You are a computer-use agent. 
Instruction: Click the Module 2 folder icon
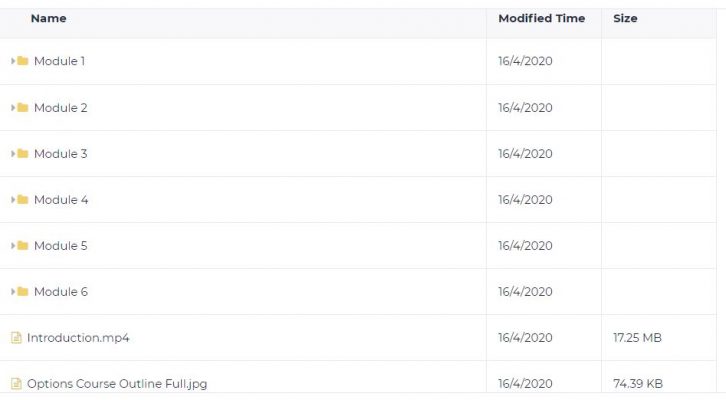coord(23,107)
